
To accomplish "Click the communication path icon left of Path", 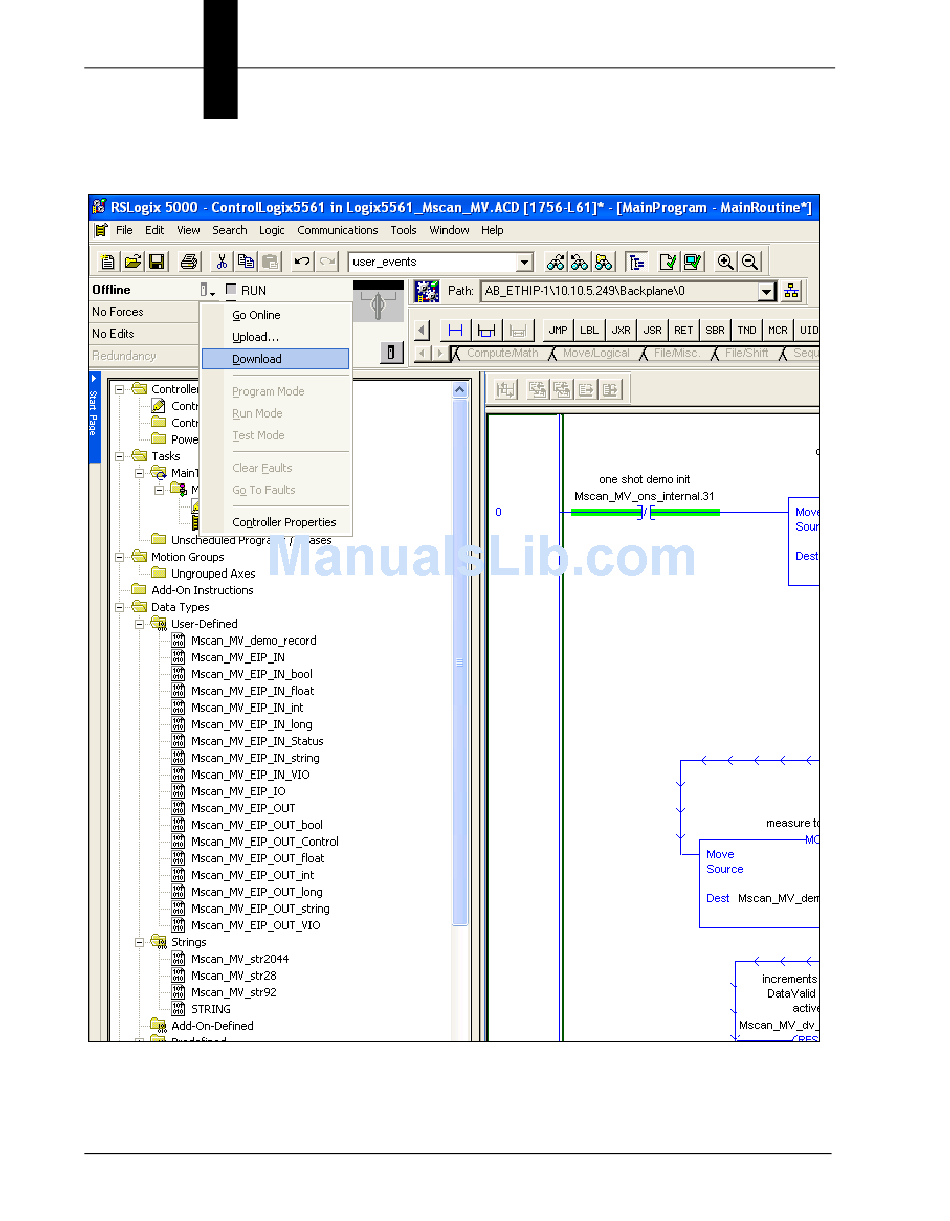I will pos(427,291).
